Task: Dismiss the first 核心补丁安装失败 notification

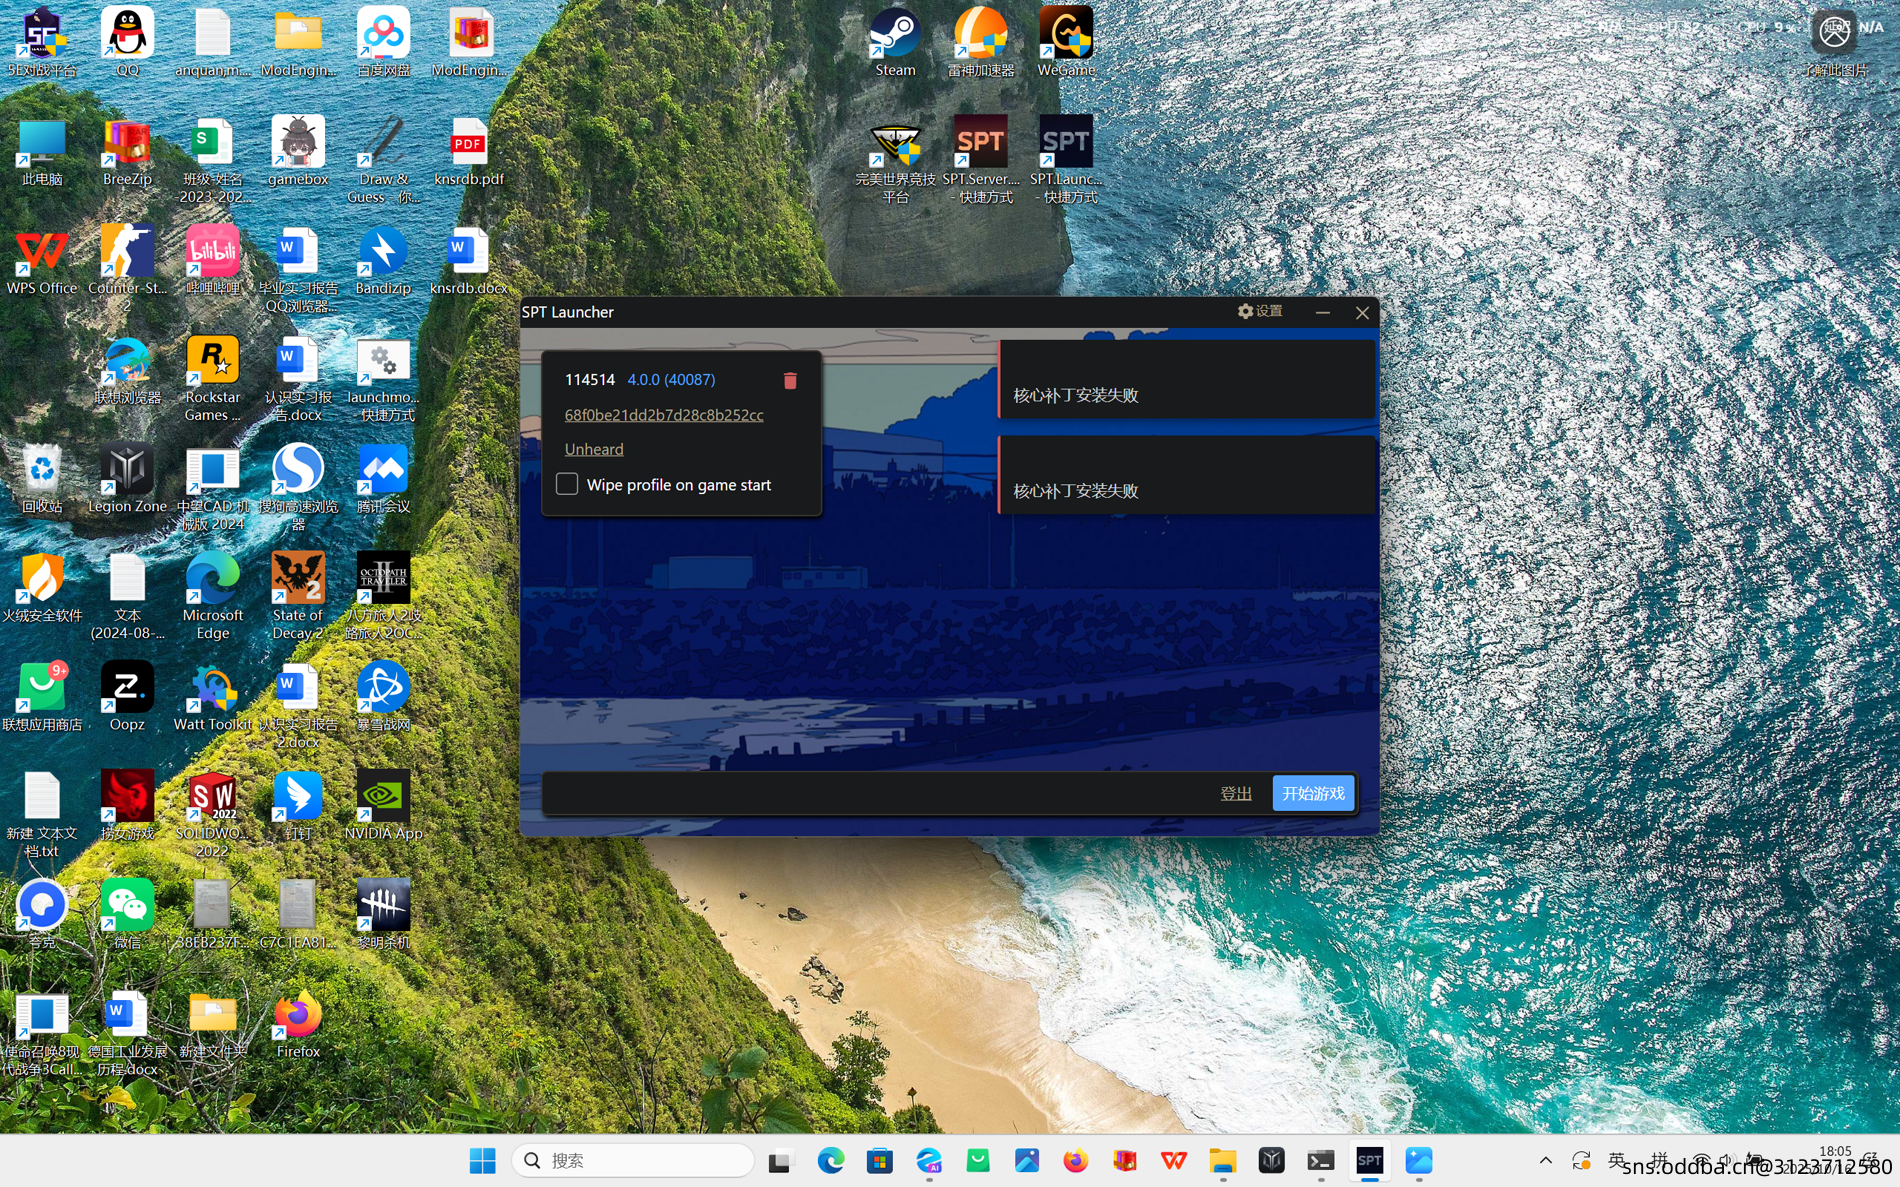Action: 1186,380
